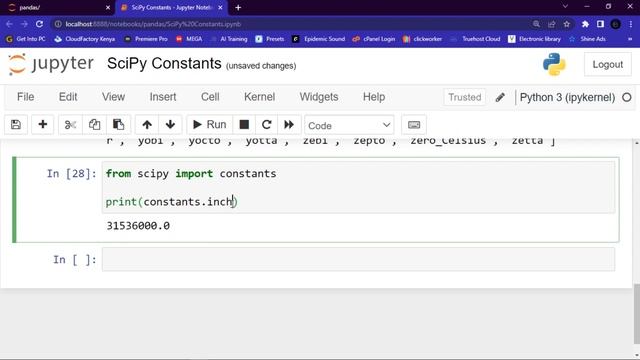Screen dimensions: 640x360
Task: Open the browser profile avatar
Action: point(616,24)
